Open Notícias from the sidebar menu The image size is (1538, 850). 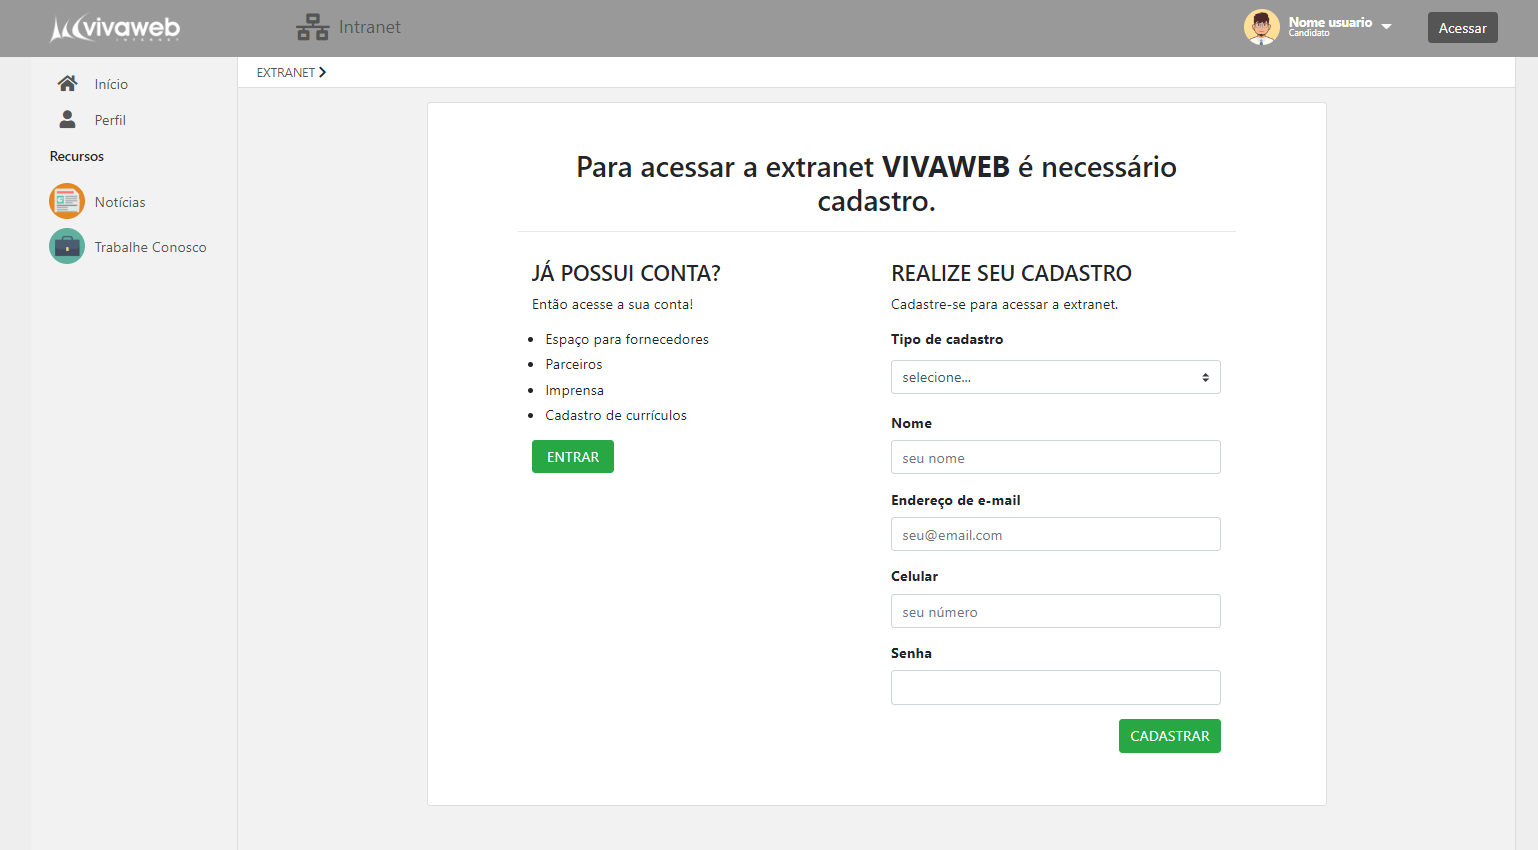point(120,202)
